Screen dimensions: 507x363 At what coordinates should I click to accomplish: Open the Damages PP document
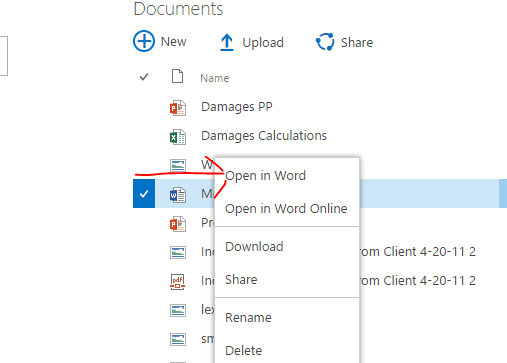(237, 107)
